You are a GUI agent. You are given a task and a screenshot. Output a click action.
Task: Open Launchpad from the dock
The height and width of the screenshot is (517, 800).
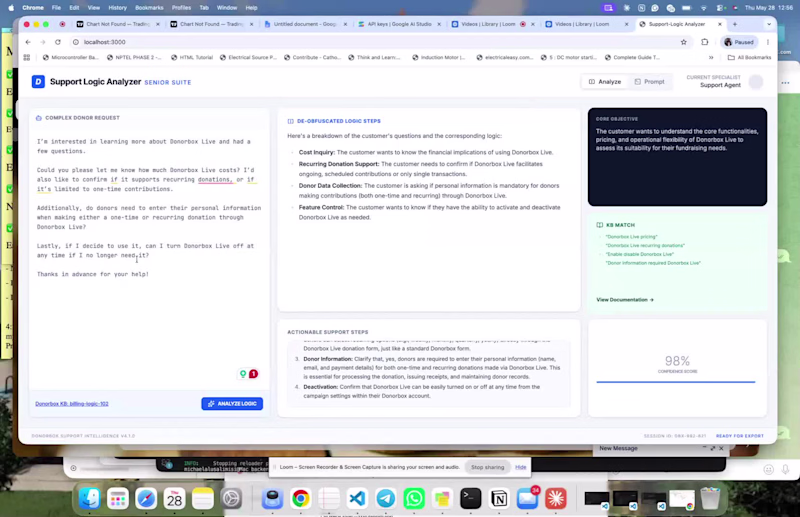118,498
